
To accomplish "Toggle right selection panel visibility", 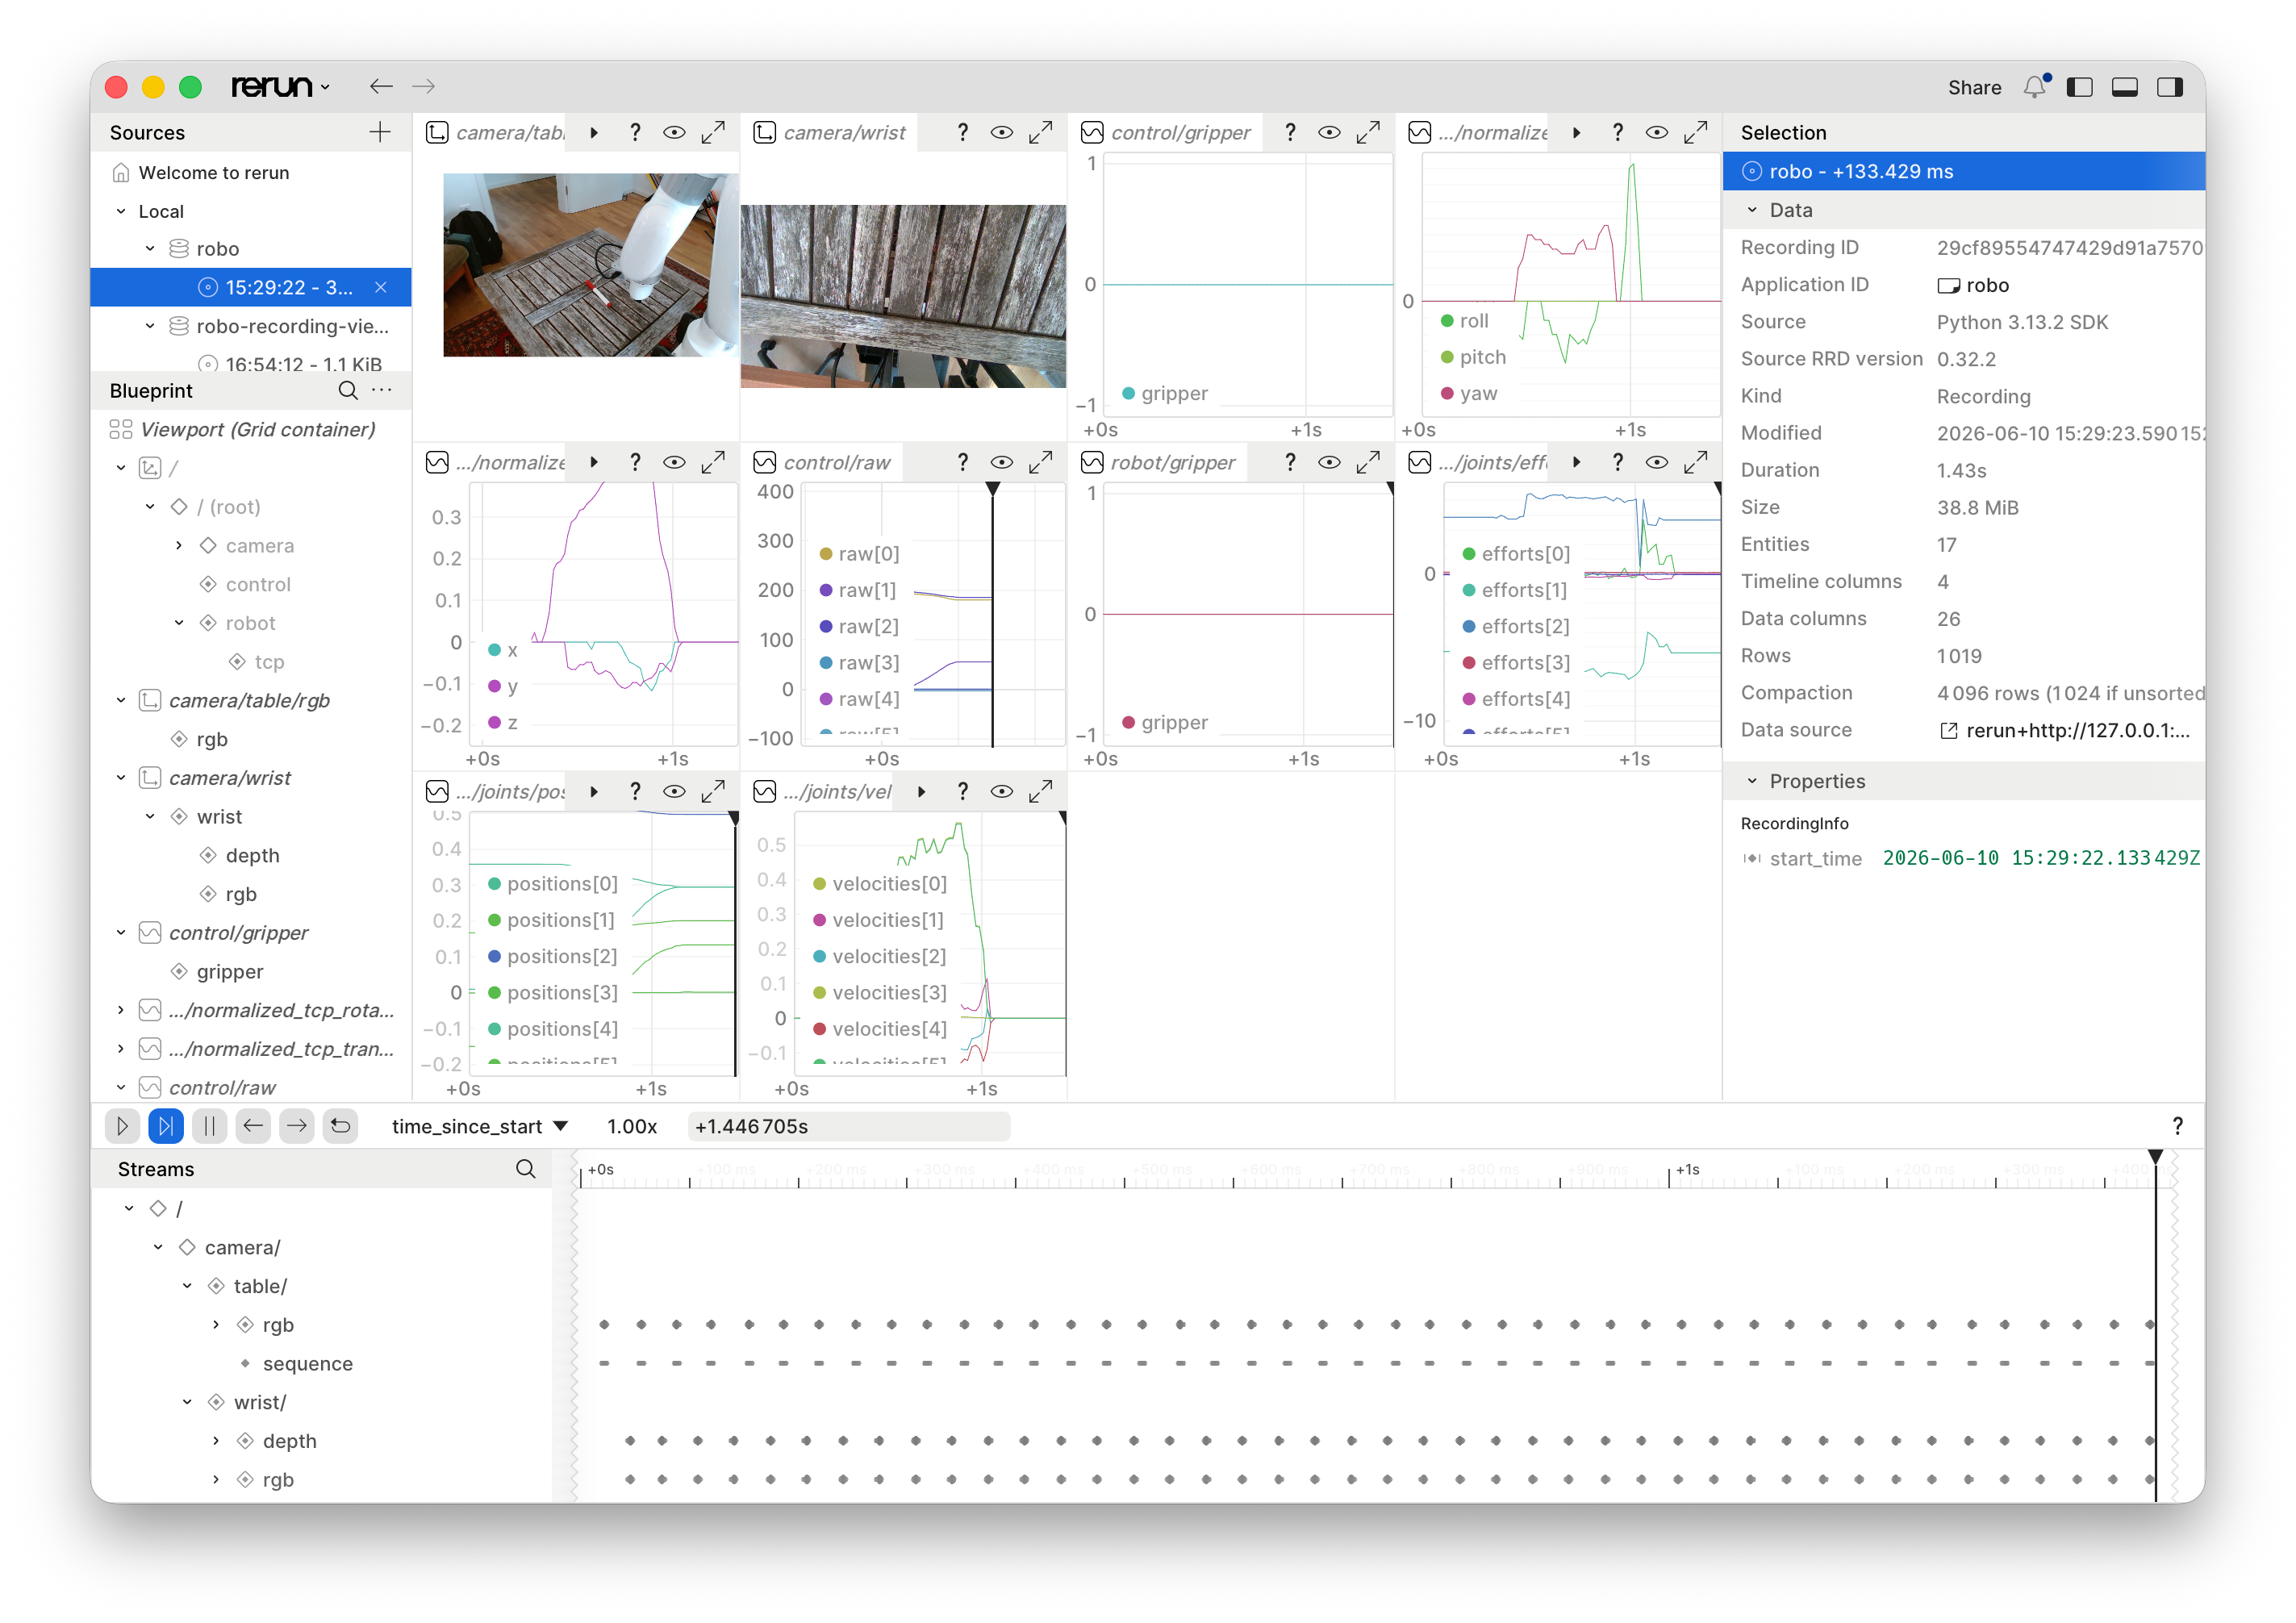I will click(2169, 87).
